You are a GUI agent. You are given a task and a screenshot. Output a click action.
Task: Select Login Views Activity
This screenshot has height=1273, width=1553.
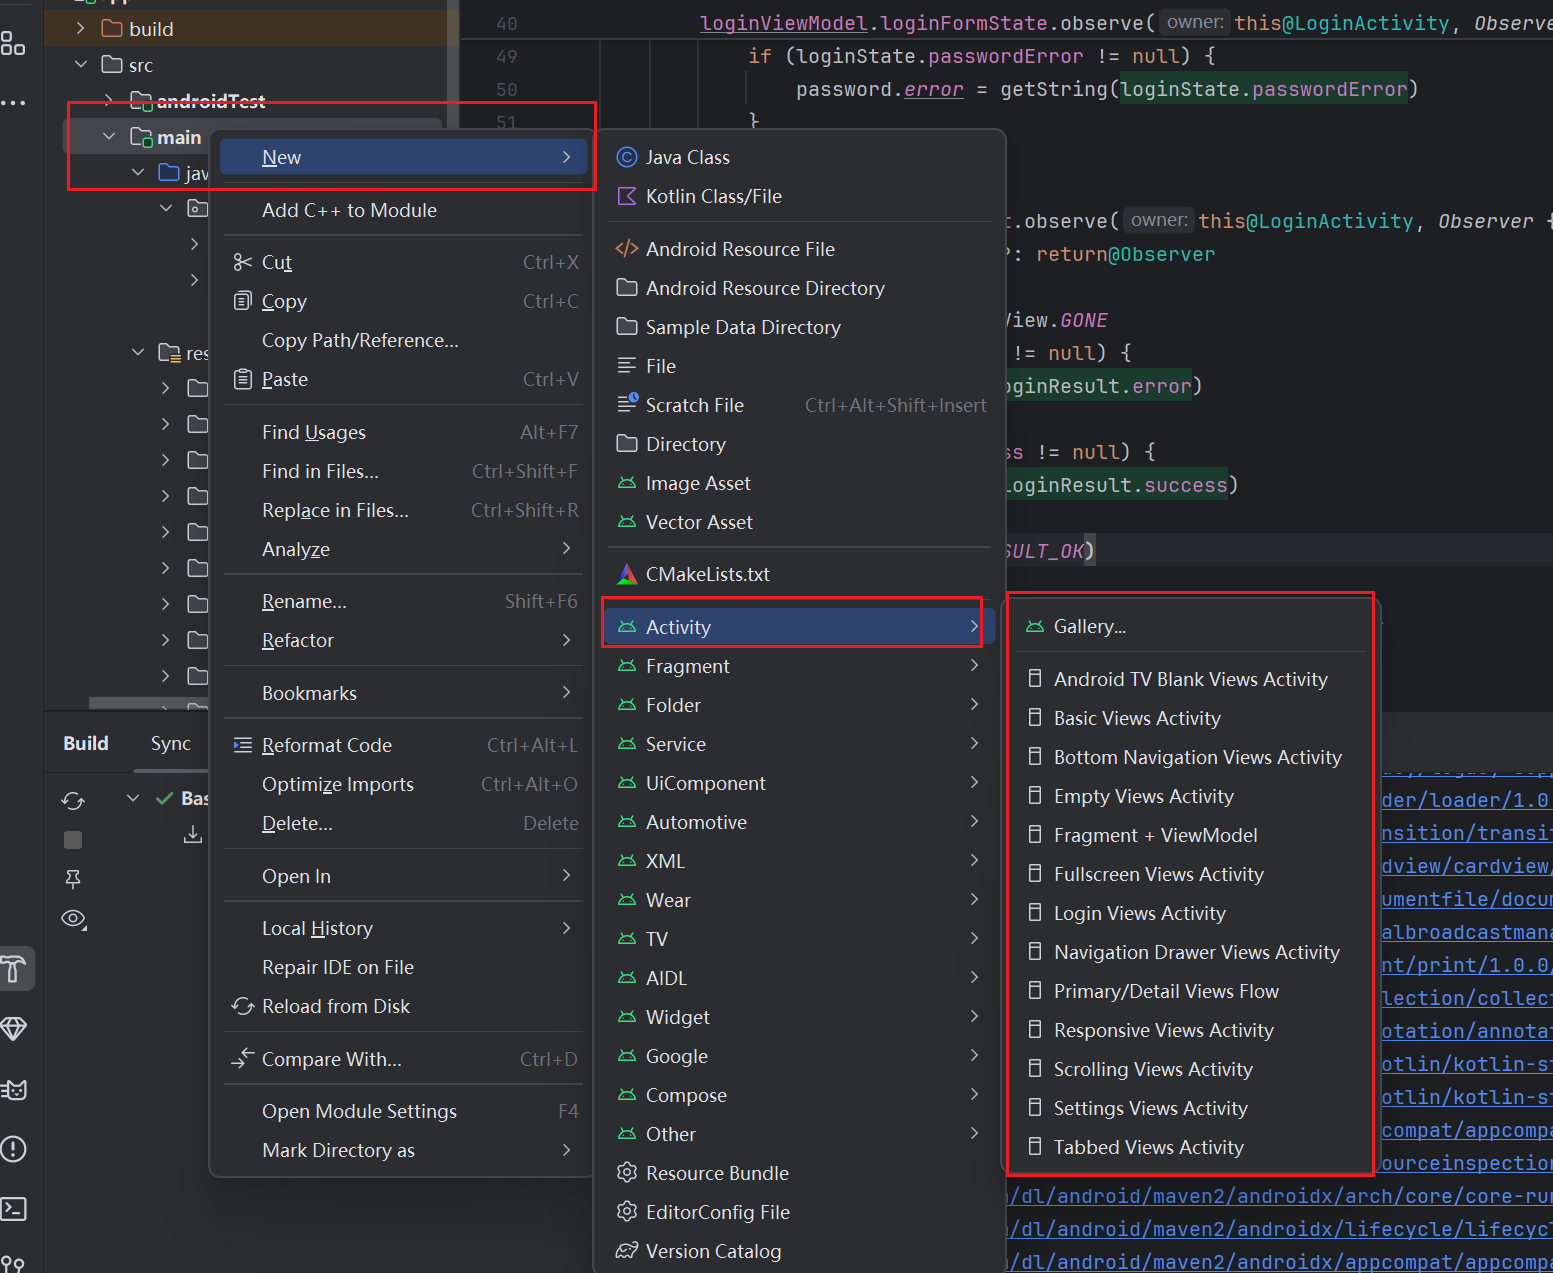[x=1190, y=913]
